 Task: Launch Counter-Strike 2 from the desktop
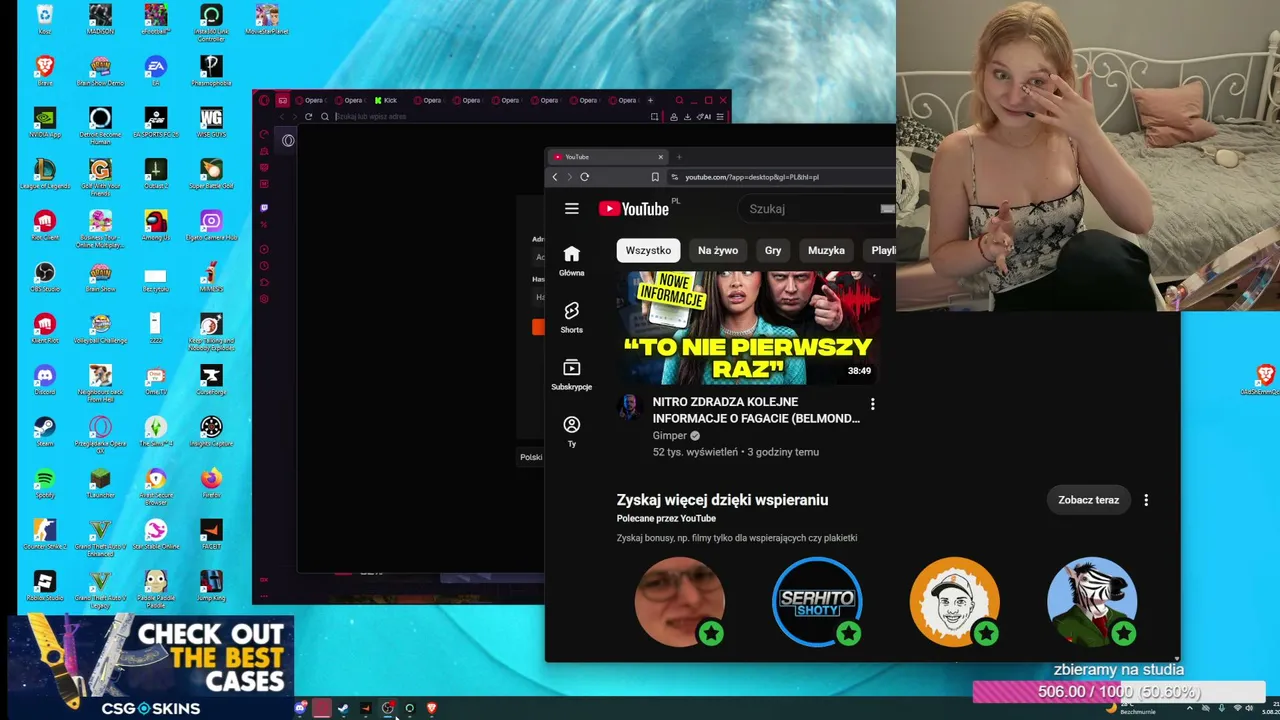point(44,534)
